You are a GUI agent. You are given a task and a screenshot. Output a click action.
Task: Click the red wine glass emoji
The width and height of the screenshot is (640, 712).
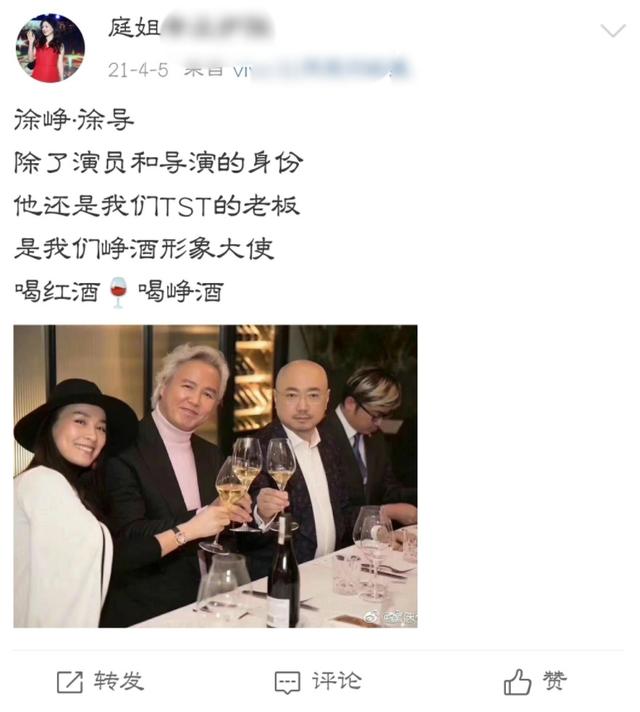click(x=118, y=292)
